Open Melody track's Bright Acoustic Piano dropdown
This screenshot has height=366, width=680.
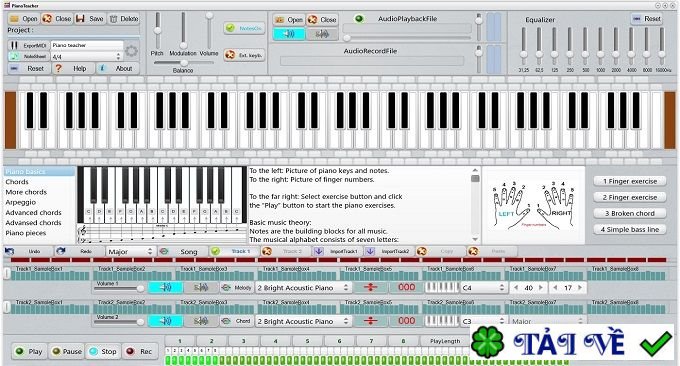point(303,288)
